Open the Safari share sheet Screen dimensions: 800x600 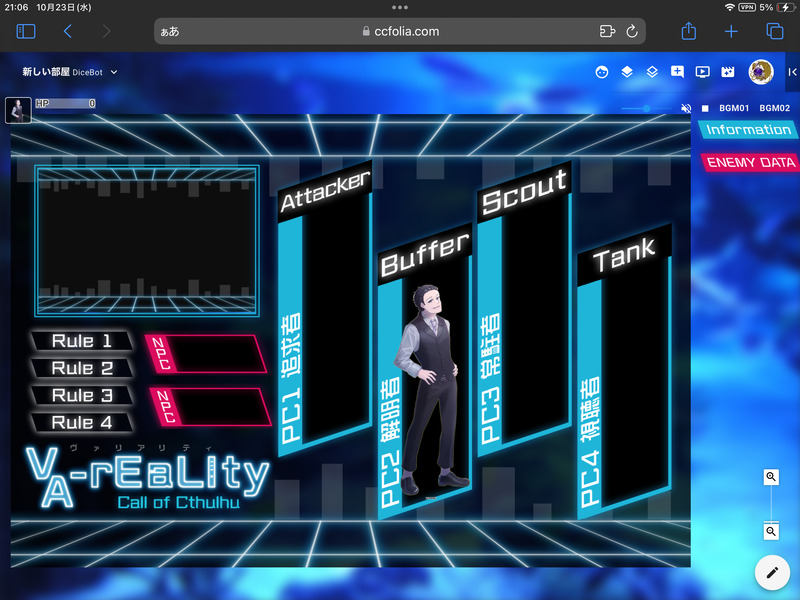click(689, 31)
